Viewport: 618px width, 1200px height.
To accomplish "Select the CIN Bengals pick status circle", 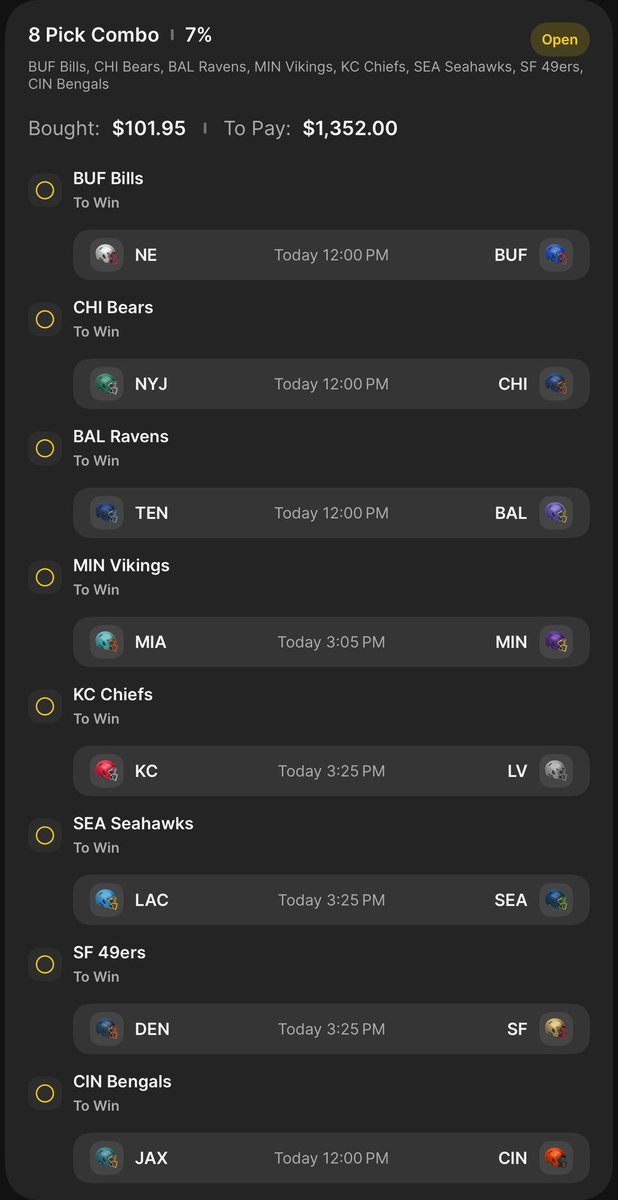I will 45,1093.
